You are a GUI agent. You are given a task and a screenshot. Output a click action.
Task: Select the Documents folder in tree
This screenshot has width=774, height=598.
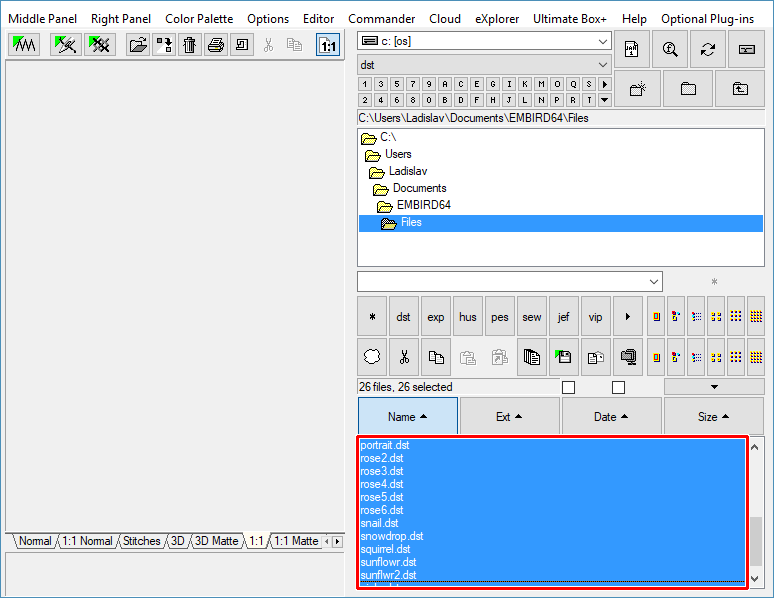(x=419, y=188)
